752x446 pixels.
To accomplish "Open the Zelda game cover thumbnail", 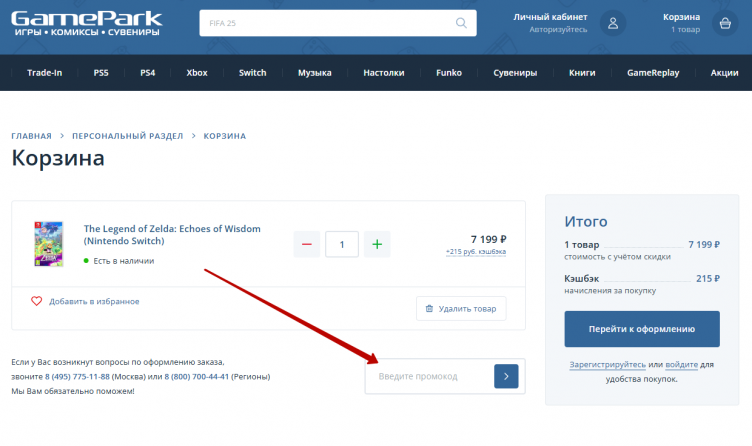I will click(47, 243).
